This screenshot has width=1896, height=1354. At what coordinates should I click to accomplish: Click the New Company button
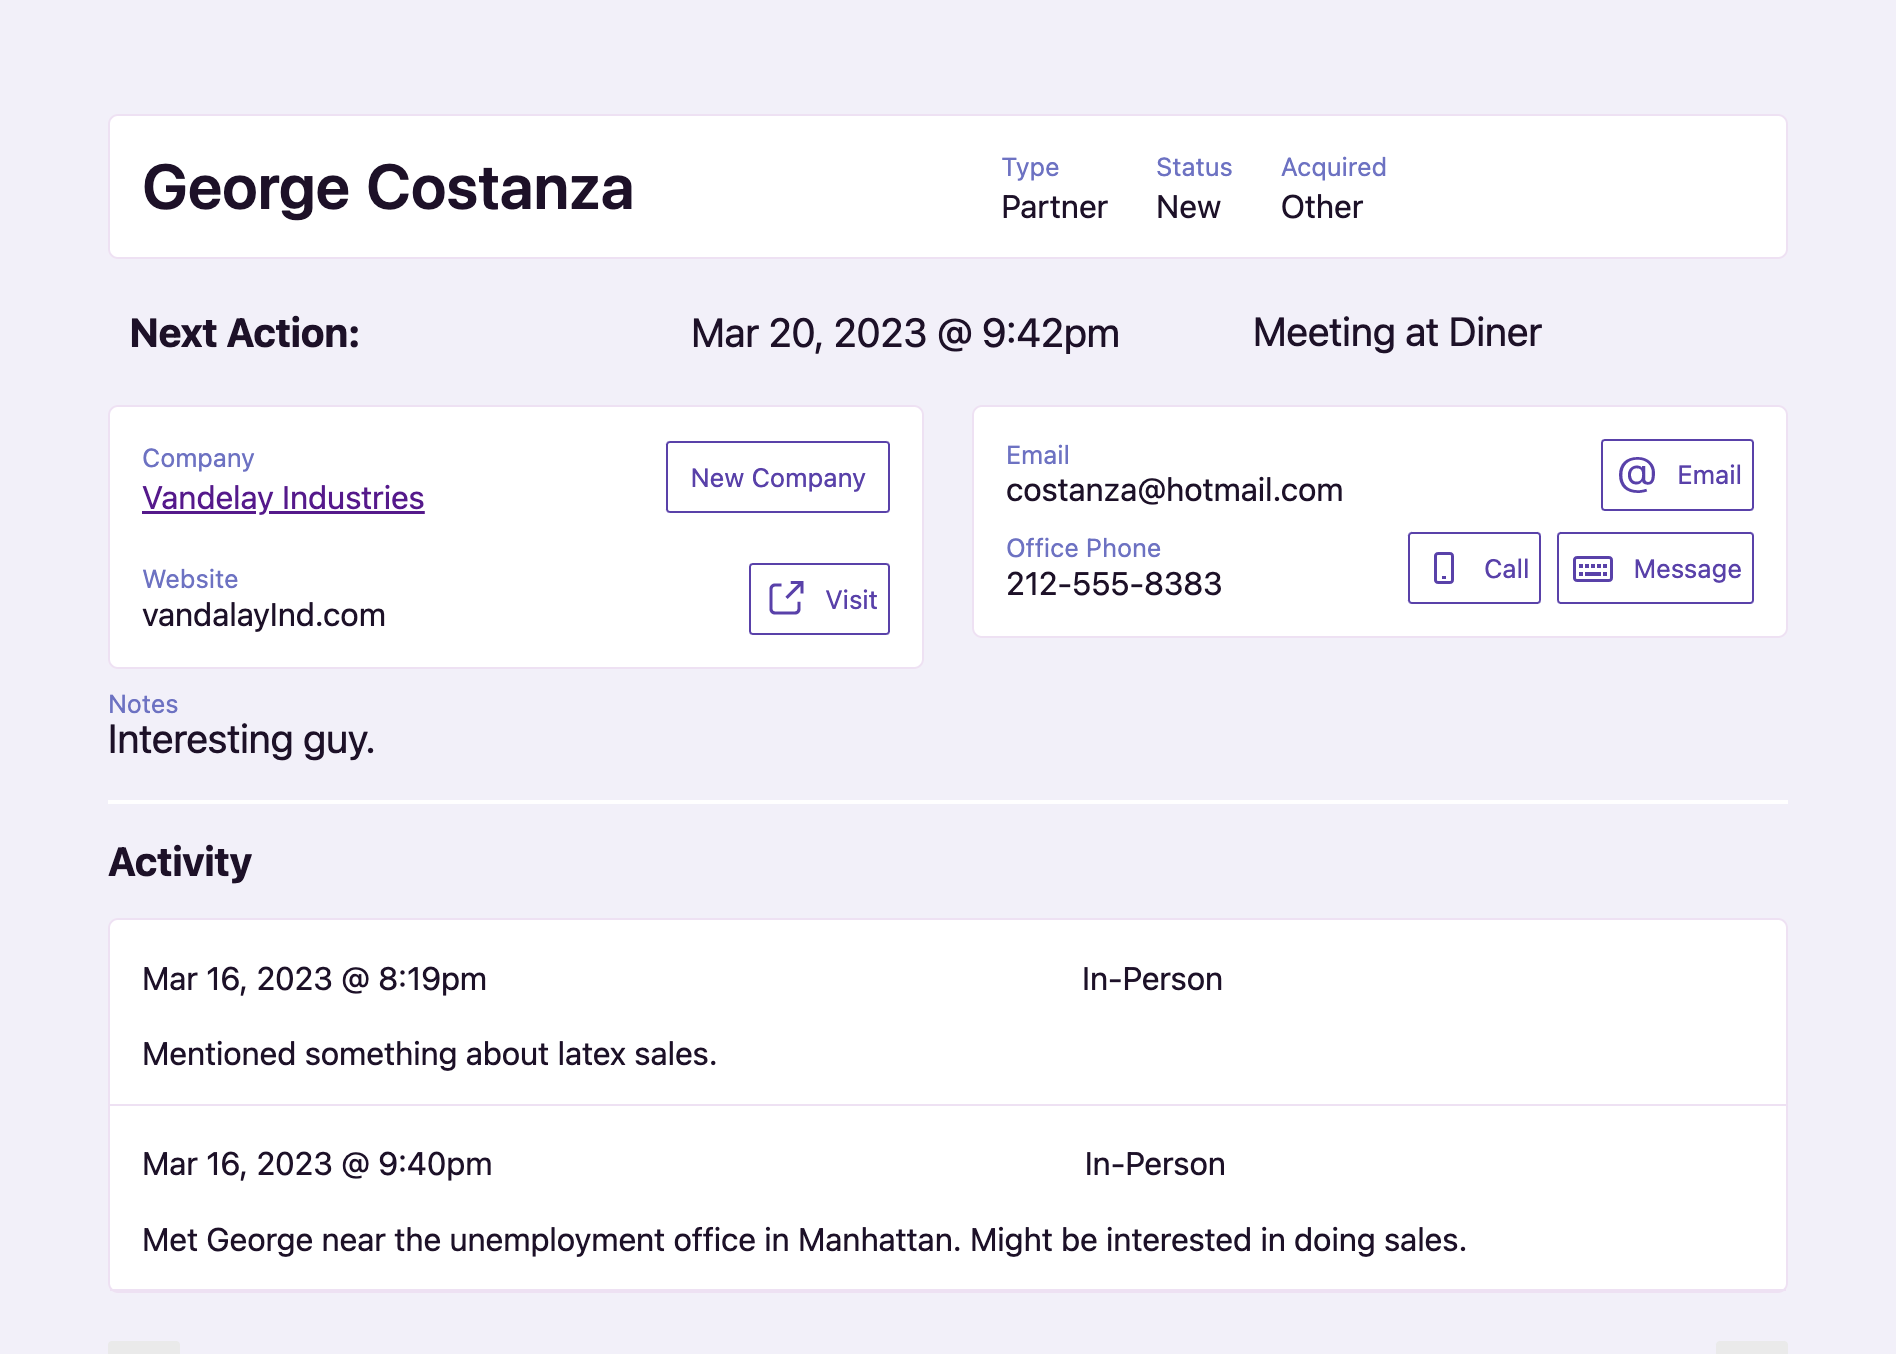[777, 477]
